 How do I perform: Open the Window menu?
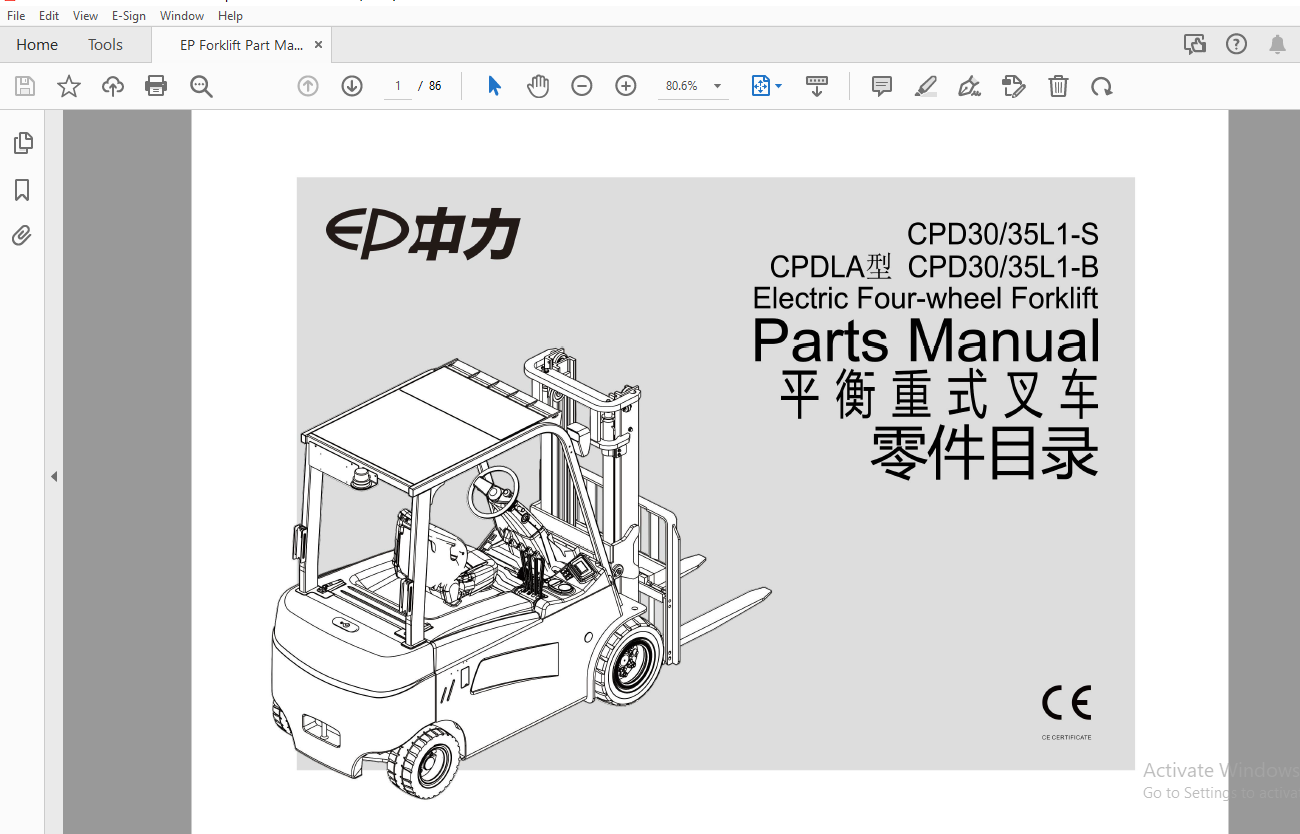click(x=182, y=16)
